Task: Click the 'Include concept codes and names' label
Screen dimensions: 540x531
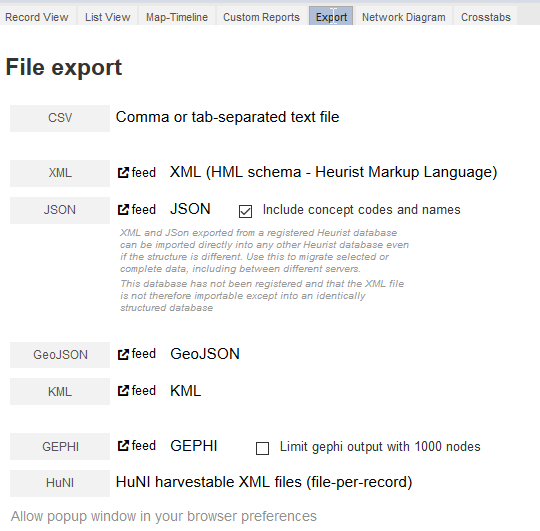Action: coord(362,210)
